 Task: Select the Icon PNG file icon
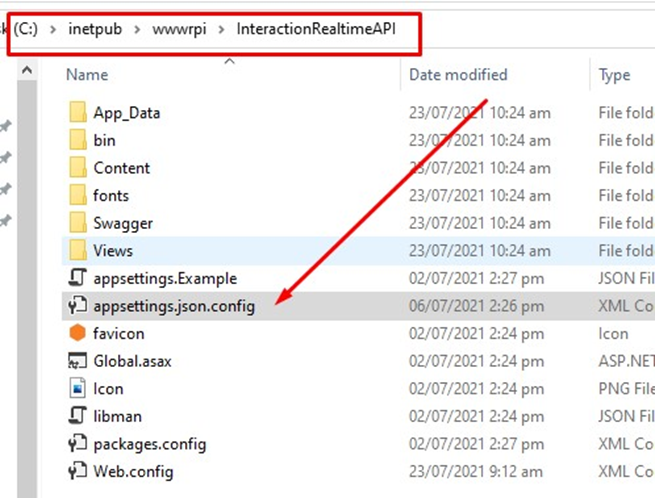(x=78, y=389)
